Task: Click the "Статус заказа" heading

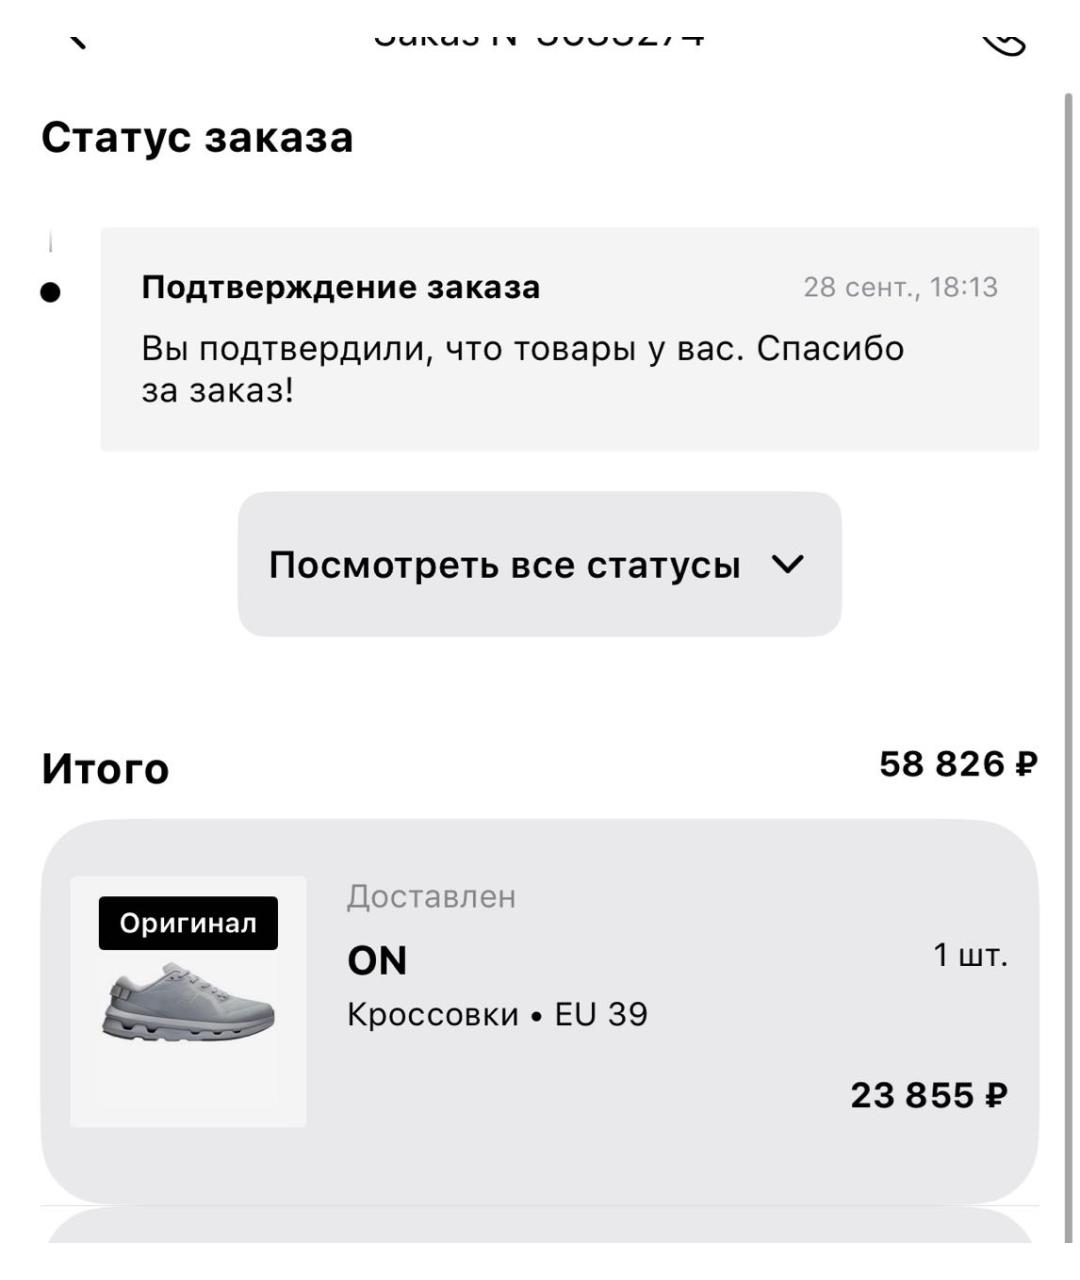Action: (197, 137)
